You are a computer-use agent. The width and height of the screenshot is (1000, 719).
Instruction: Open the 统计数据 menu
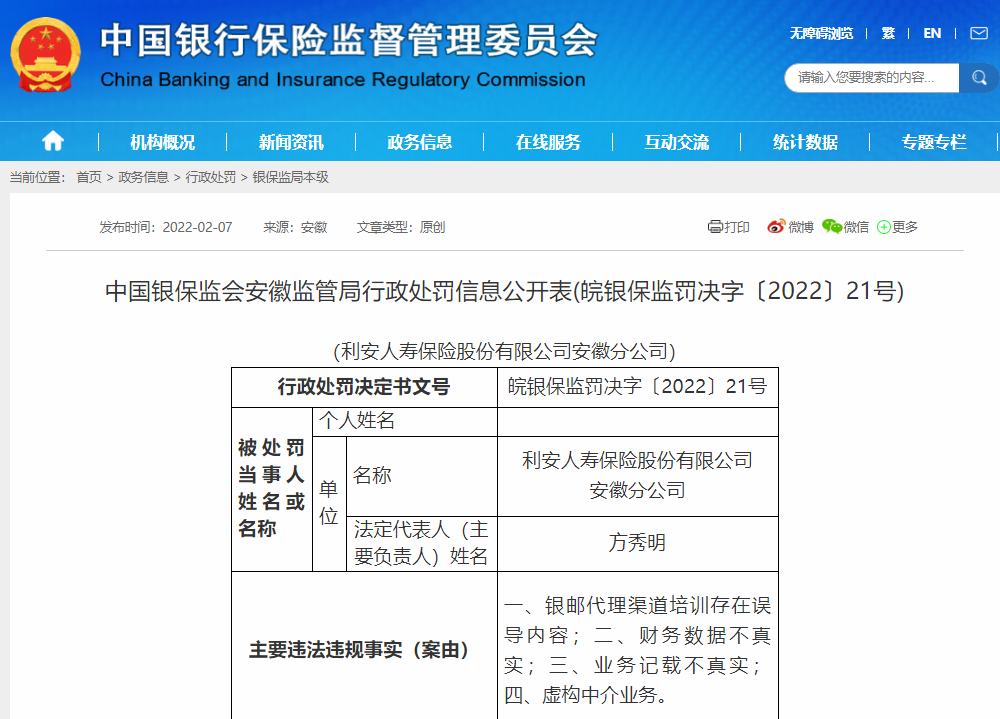[805, 142]
